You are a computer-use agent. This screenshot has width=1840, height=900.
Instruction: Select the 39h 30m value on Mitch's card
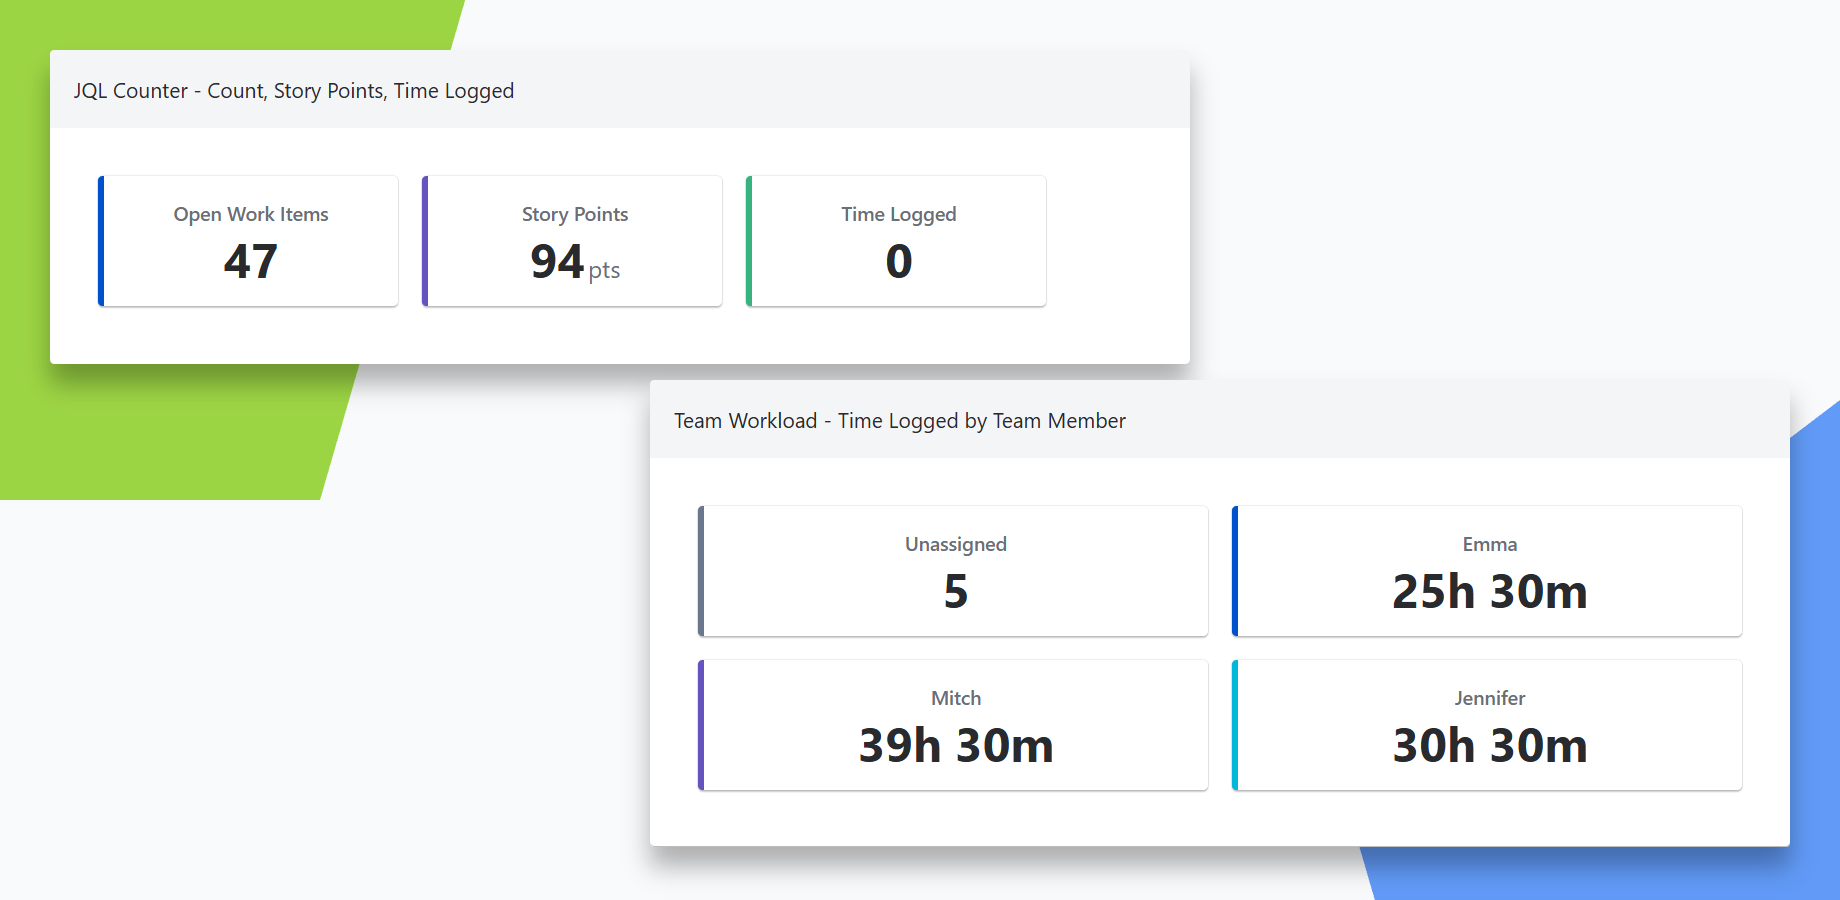(x=955, y=744)
